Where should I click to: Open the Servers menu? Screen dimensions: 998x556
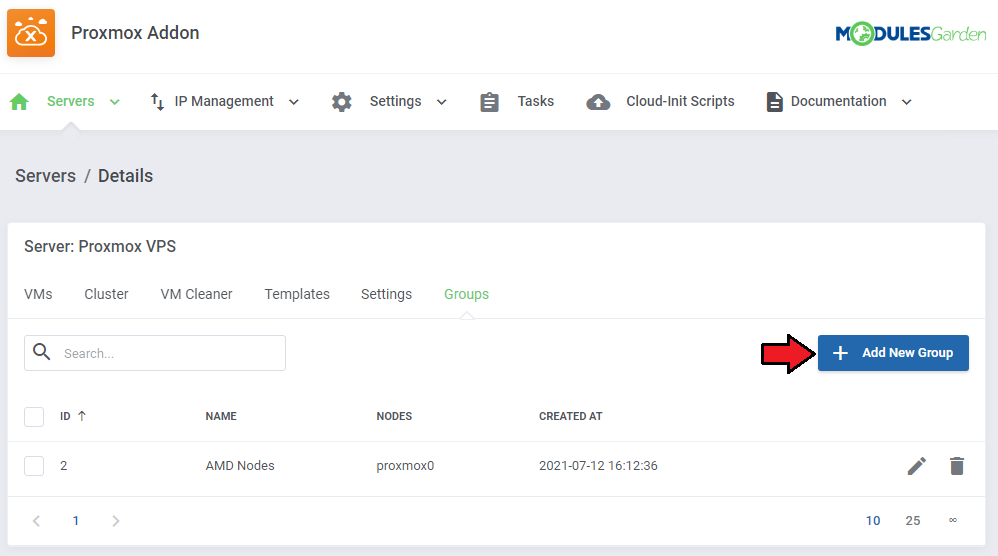[x=71, y=101]
